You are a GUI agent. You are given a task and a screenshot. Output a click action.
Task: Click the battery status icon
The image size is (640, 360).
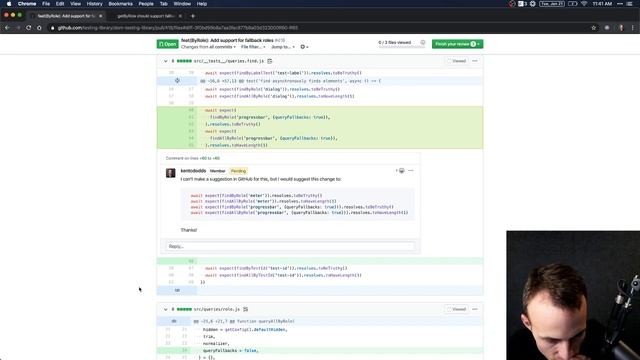point(573,4)
